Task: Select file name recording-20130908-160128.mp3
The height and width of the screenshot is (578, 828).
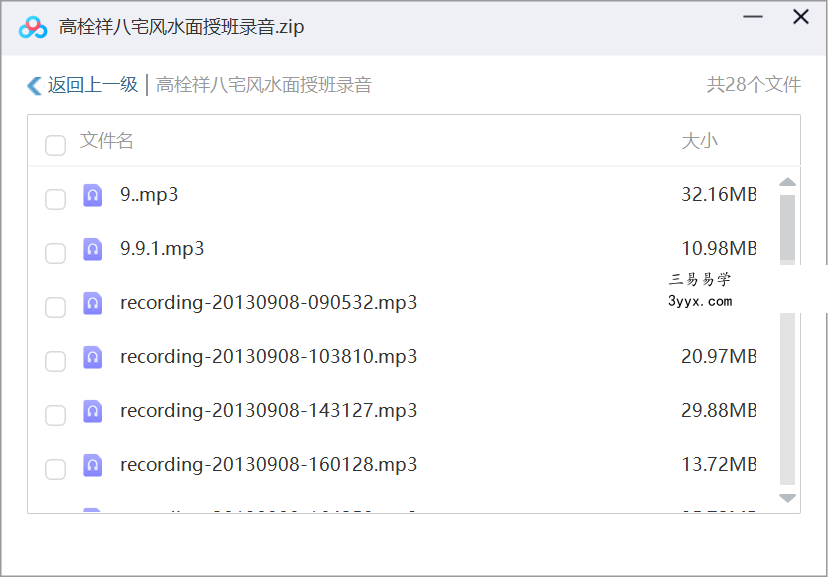Action: tap(268, 465)
